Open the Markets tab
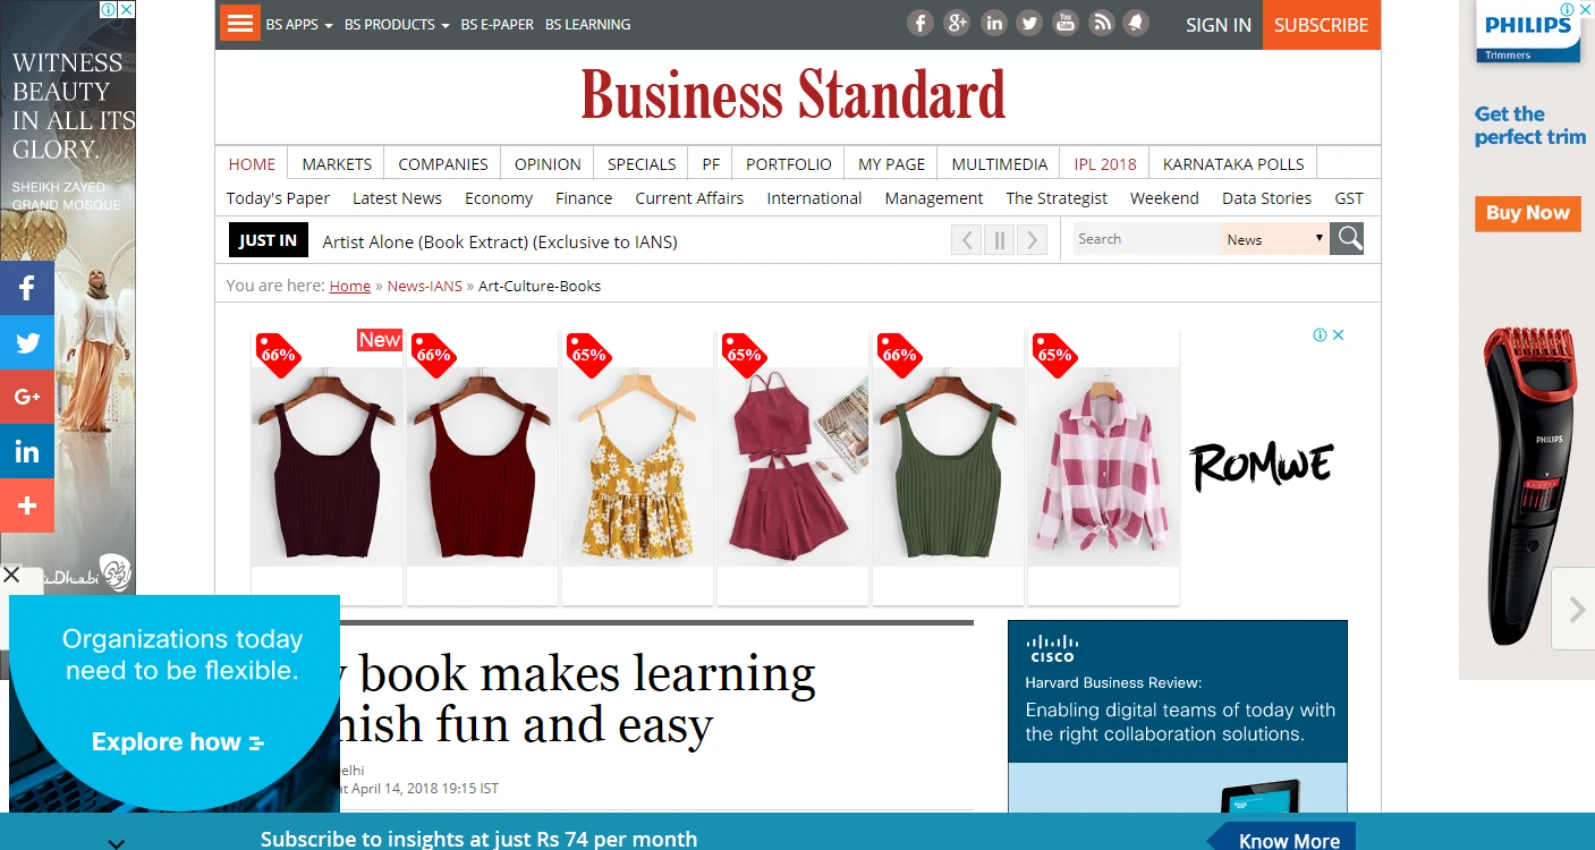The image size is (1595, 850). tap(336, 164)
